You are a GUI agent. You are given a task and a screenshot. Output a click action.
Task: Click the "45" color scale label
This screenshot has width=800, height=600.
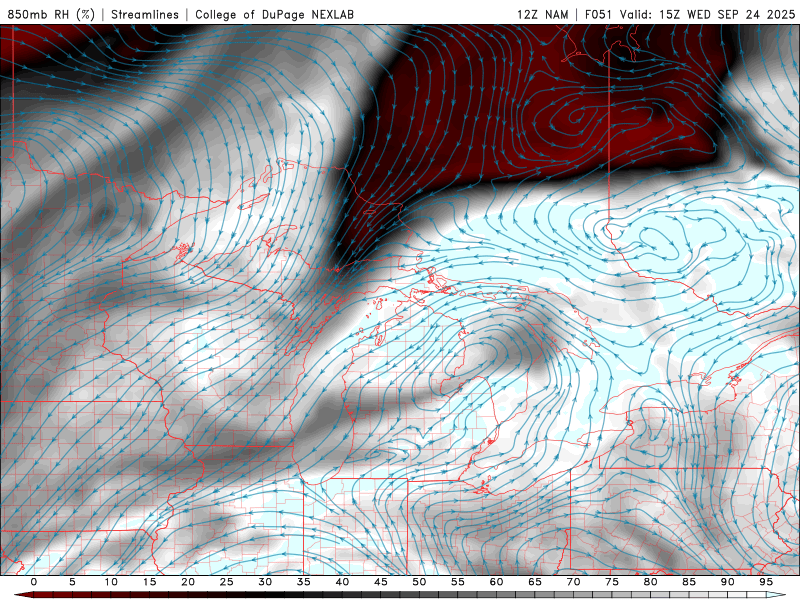click(x=381, y=582)
